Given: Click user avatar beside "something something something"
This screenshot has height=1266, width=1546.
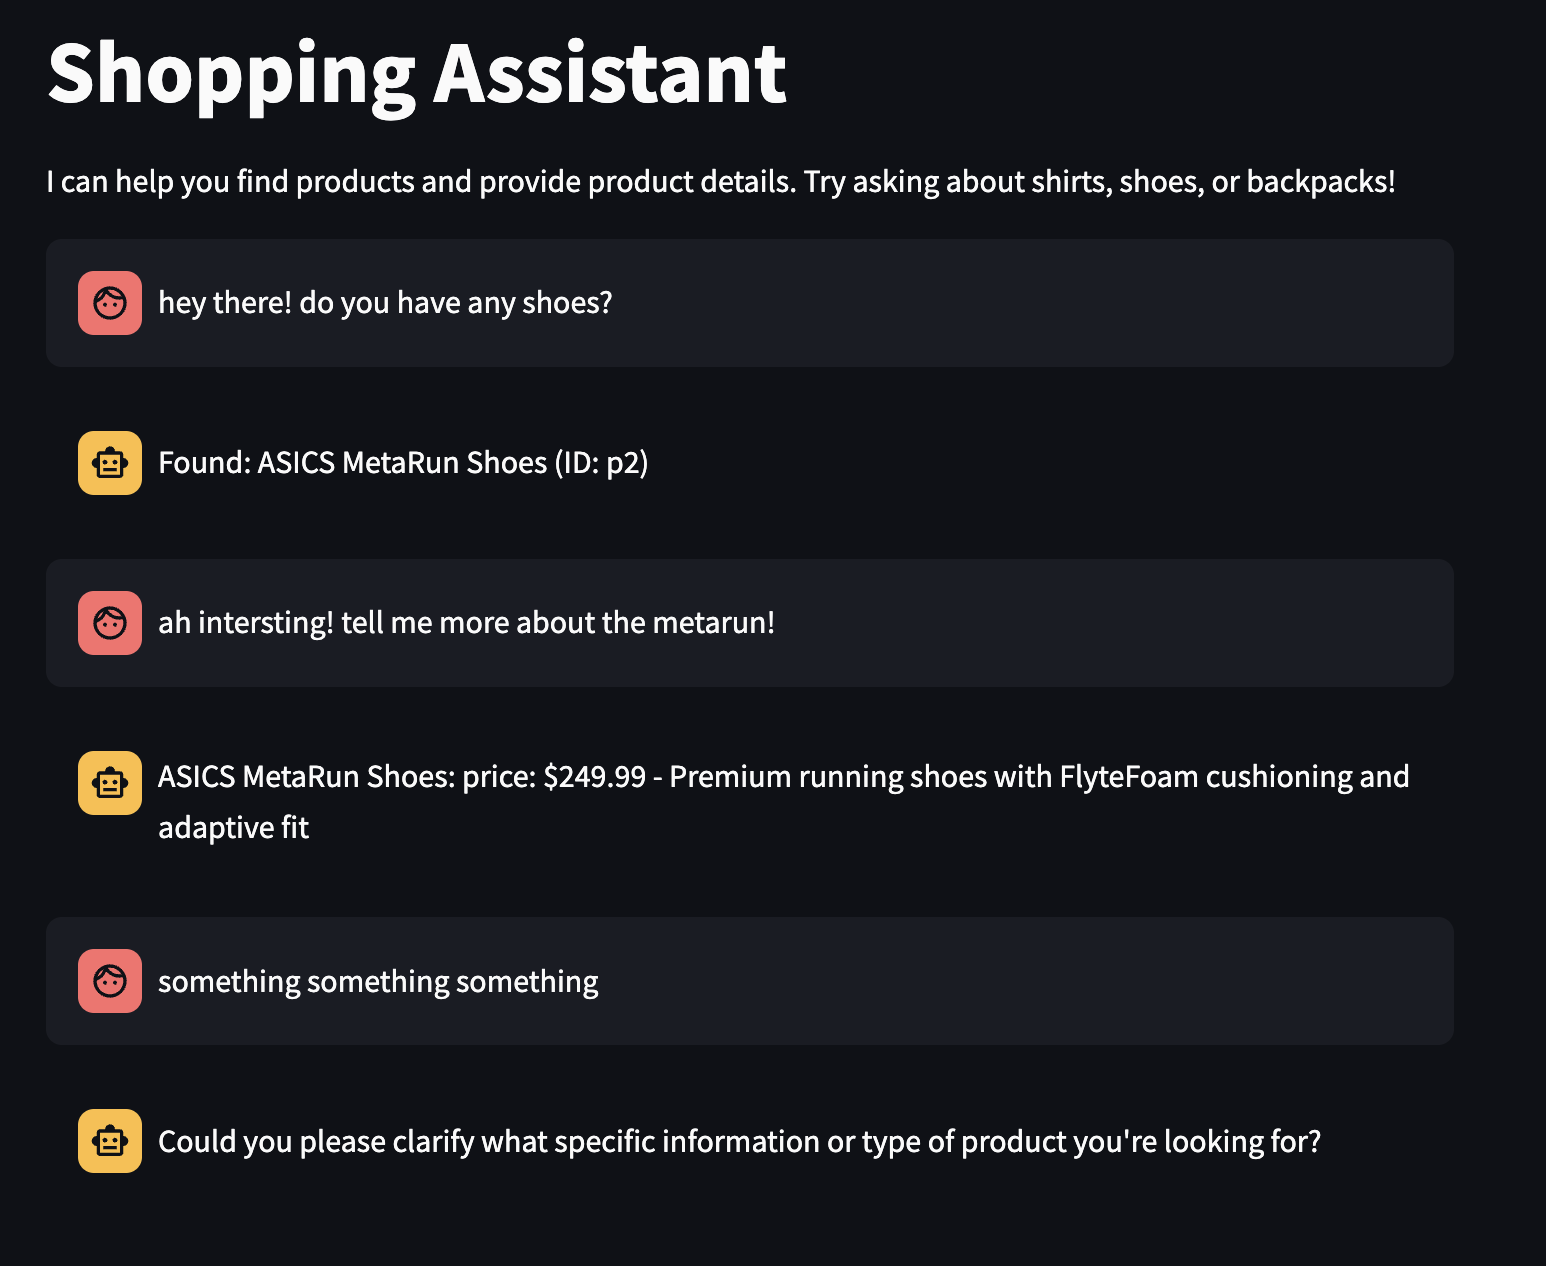Looking at the screenshot, I should click(x=110, y=981).
